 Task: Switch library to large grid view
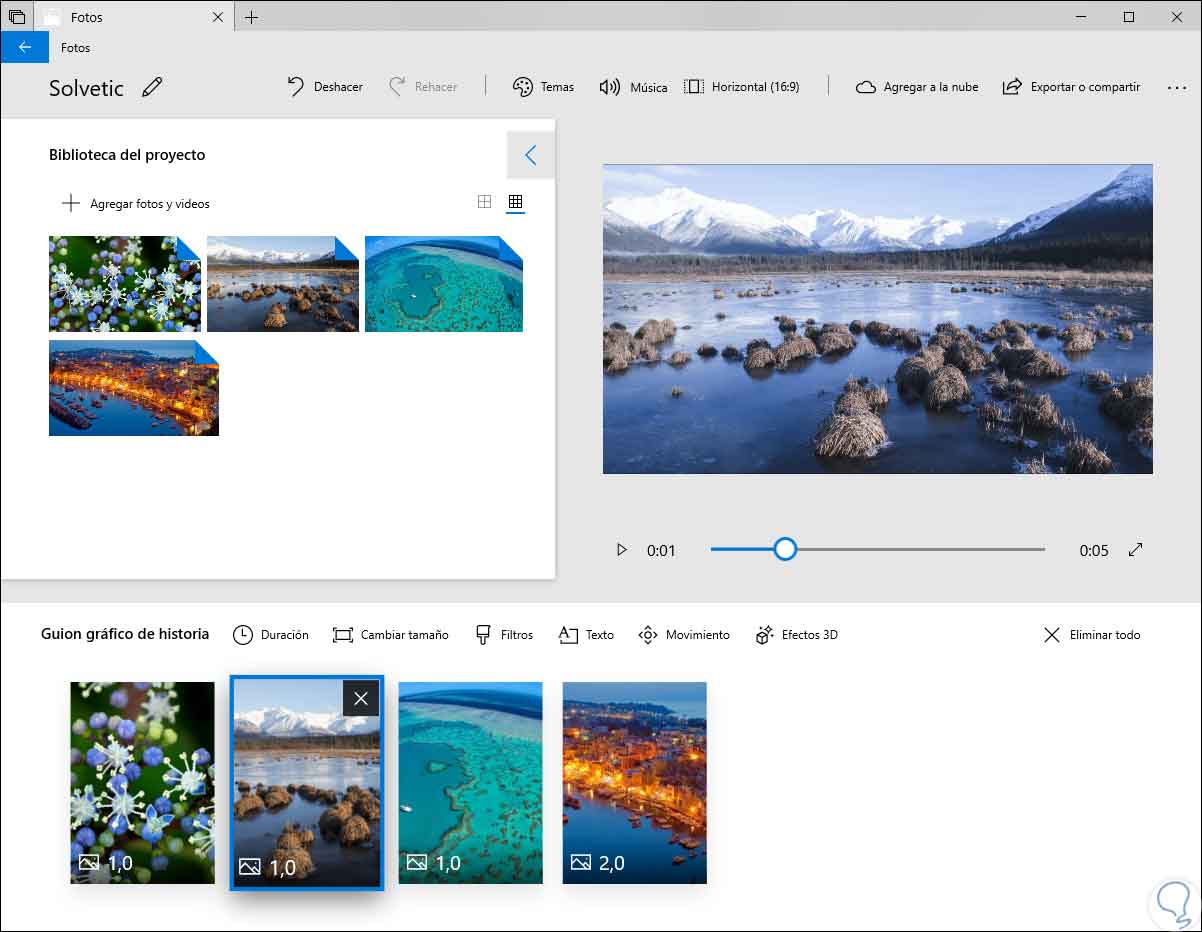click(484, 202)
